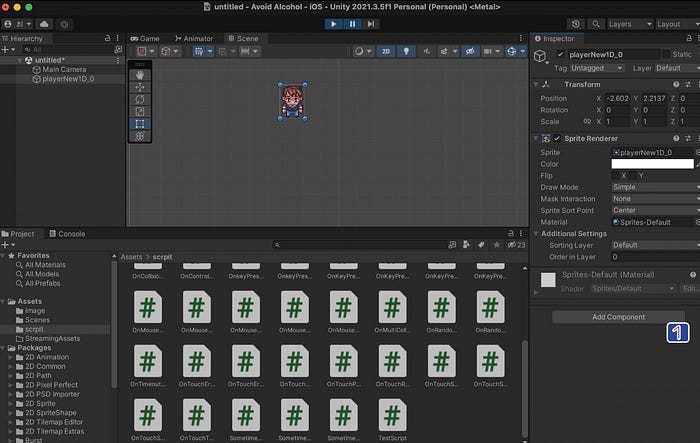This screenshot has width=700, height=443.
Task: Open the sprite Color swatch
Action: point(652,164)
